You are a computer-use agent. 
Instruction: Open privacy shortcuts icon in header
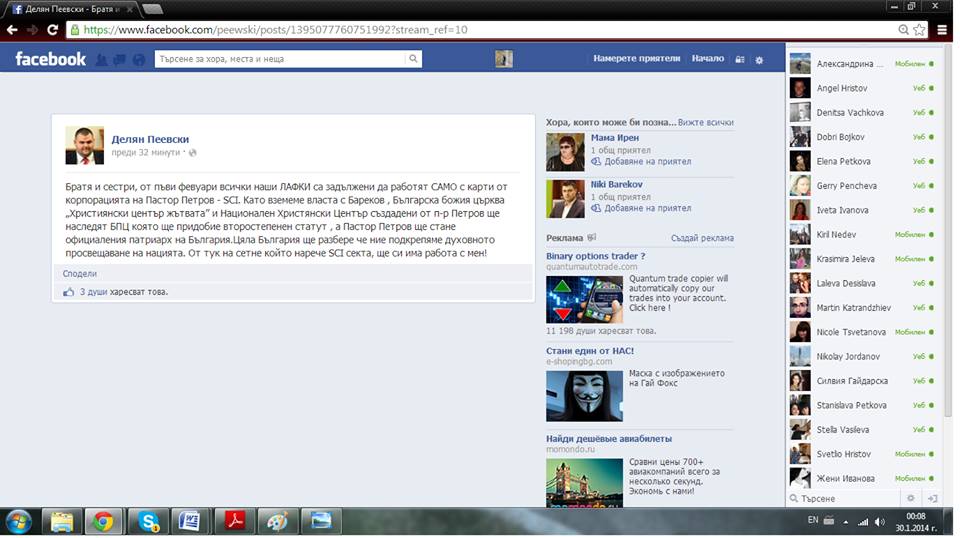[x=740, y=59]
